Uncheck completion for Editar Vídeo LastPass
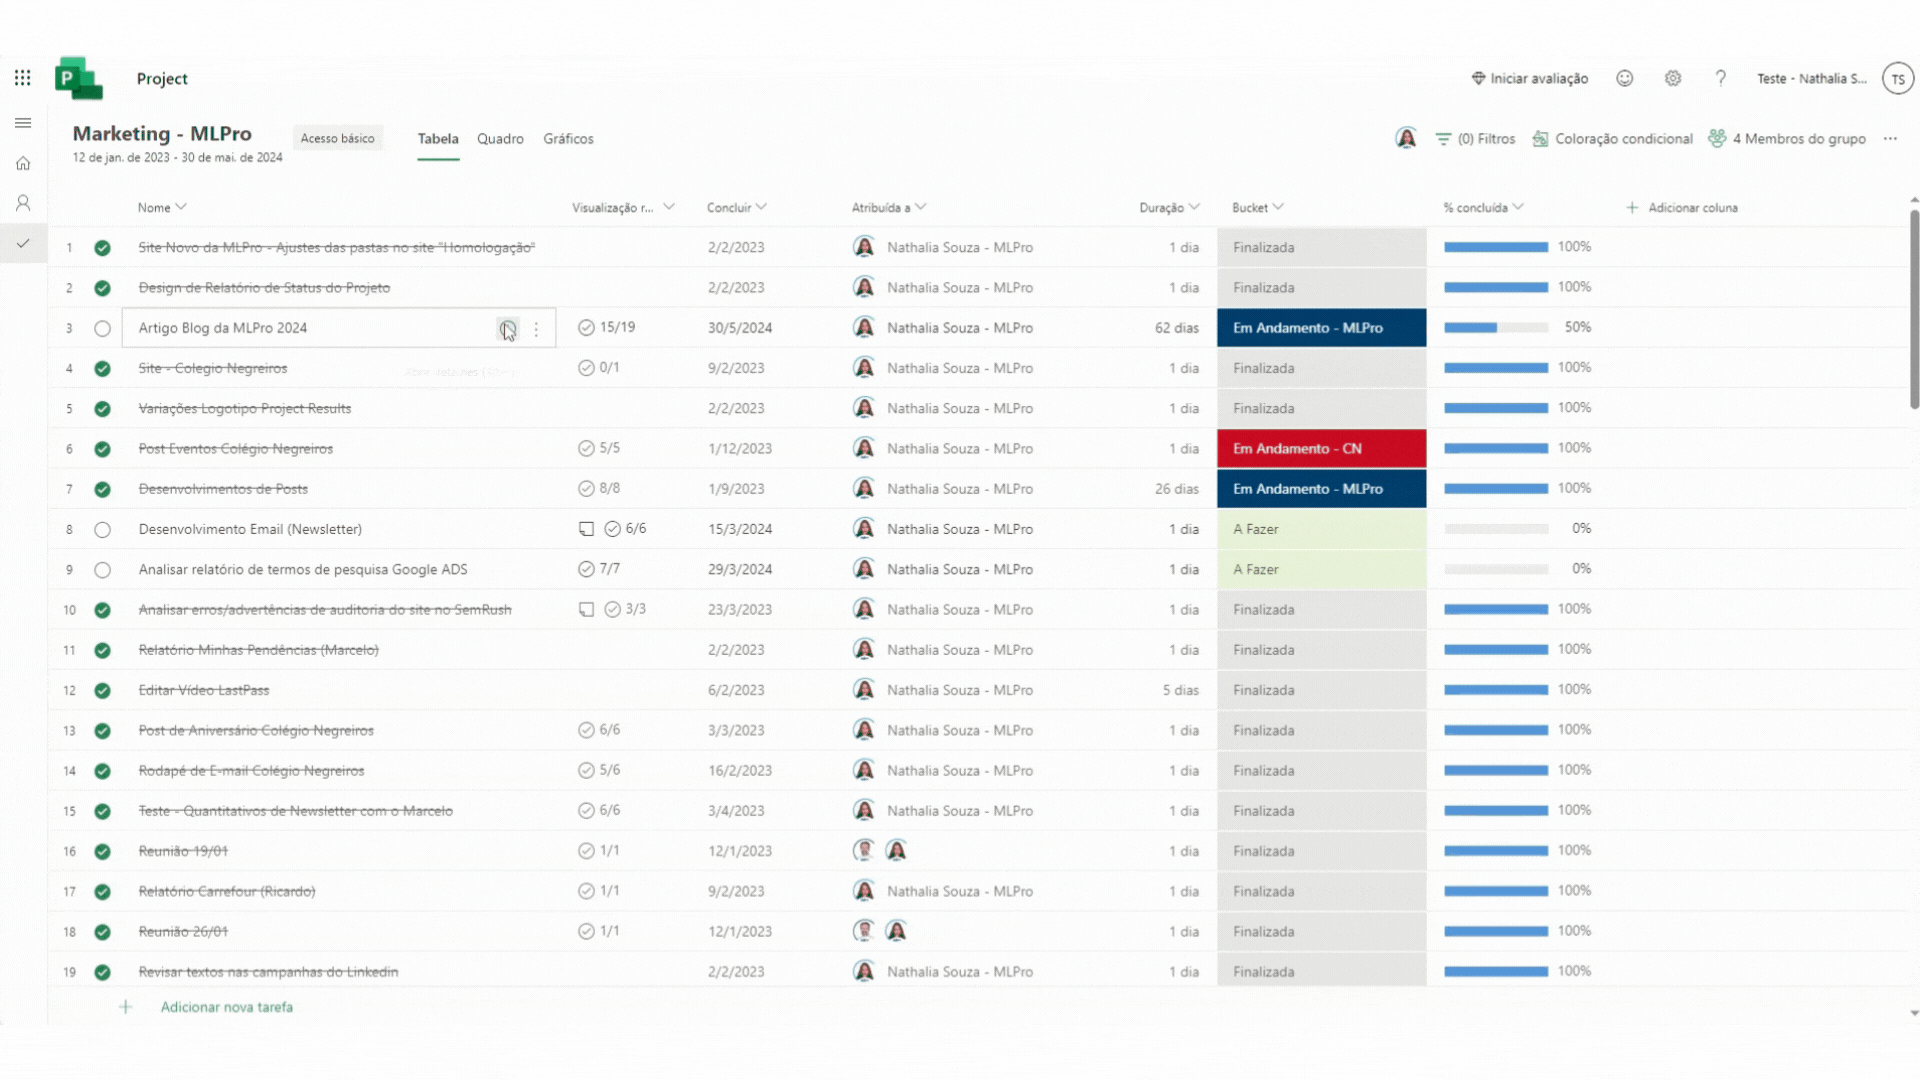The height and width of the screenshot is (1080, 1920). 102,690
